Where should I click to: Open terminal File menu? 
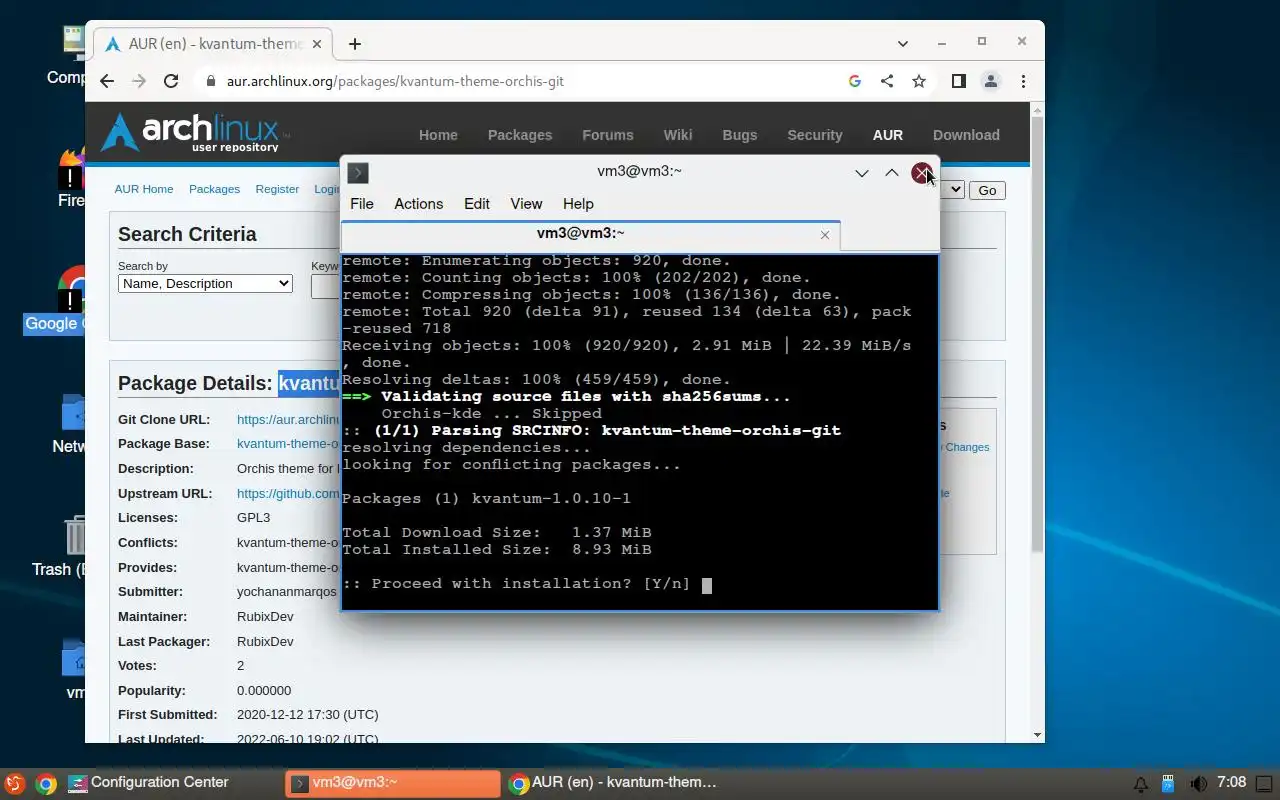coord(362,204)
